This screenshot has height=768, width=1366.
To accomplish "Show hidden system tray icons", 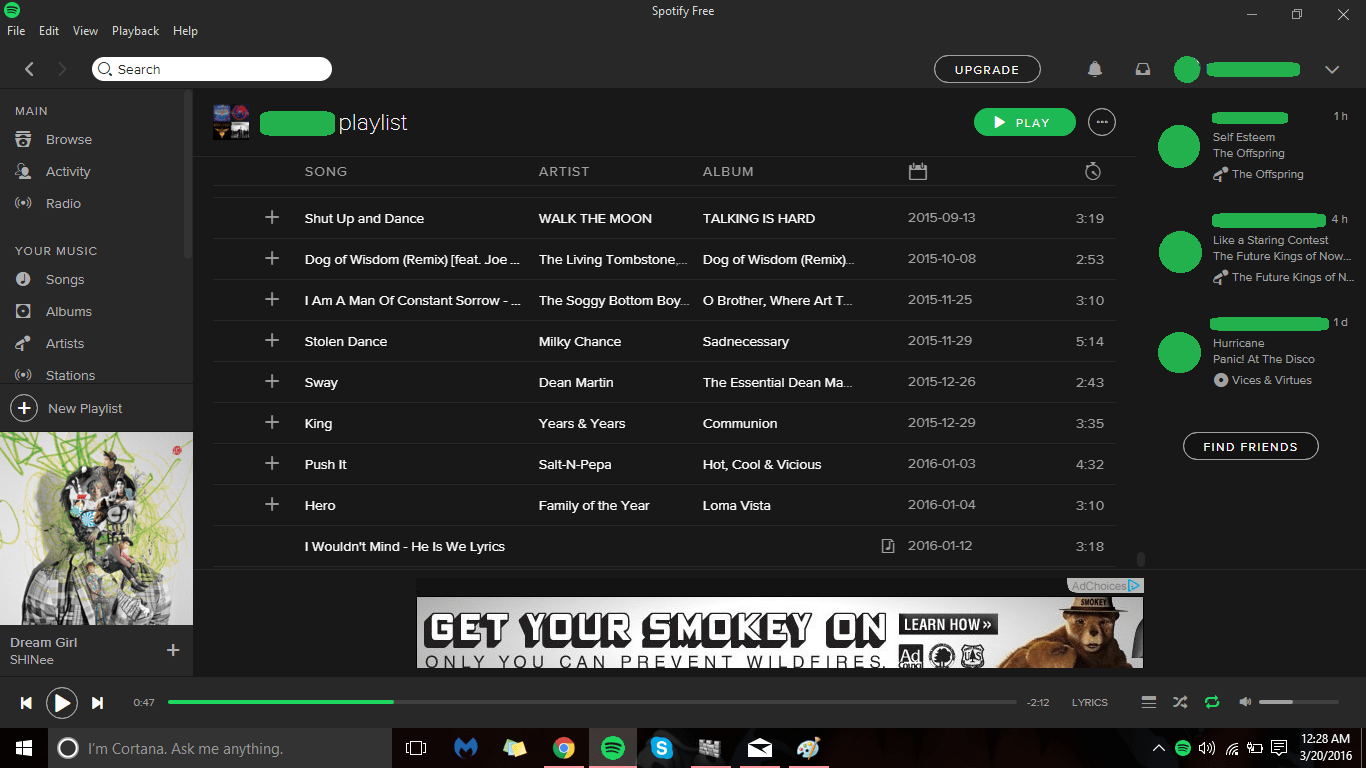I will pos(1159,748).
